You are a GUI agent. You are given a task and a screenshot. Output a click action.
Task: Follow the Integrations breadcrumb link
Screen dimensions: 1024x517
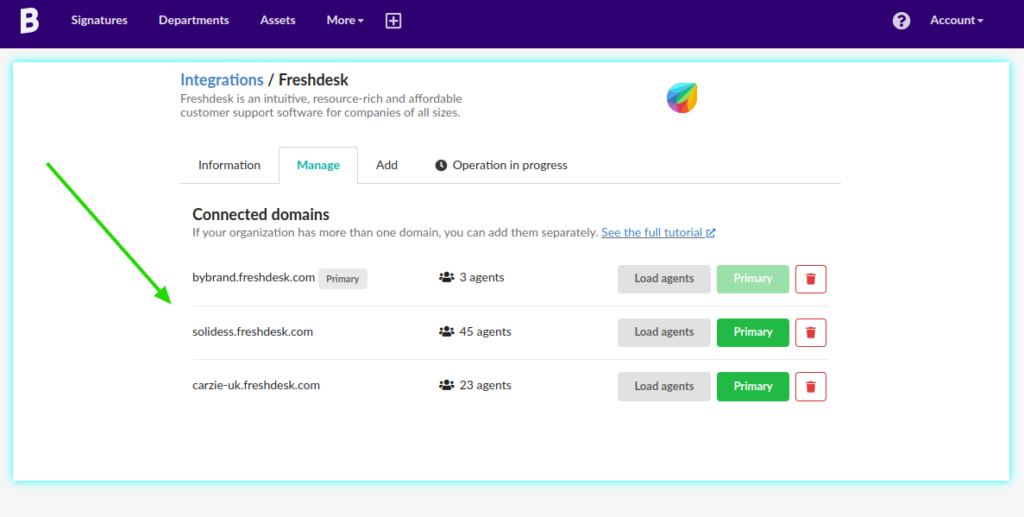pos(222,80)
